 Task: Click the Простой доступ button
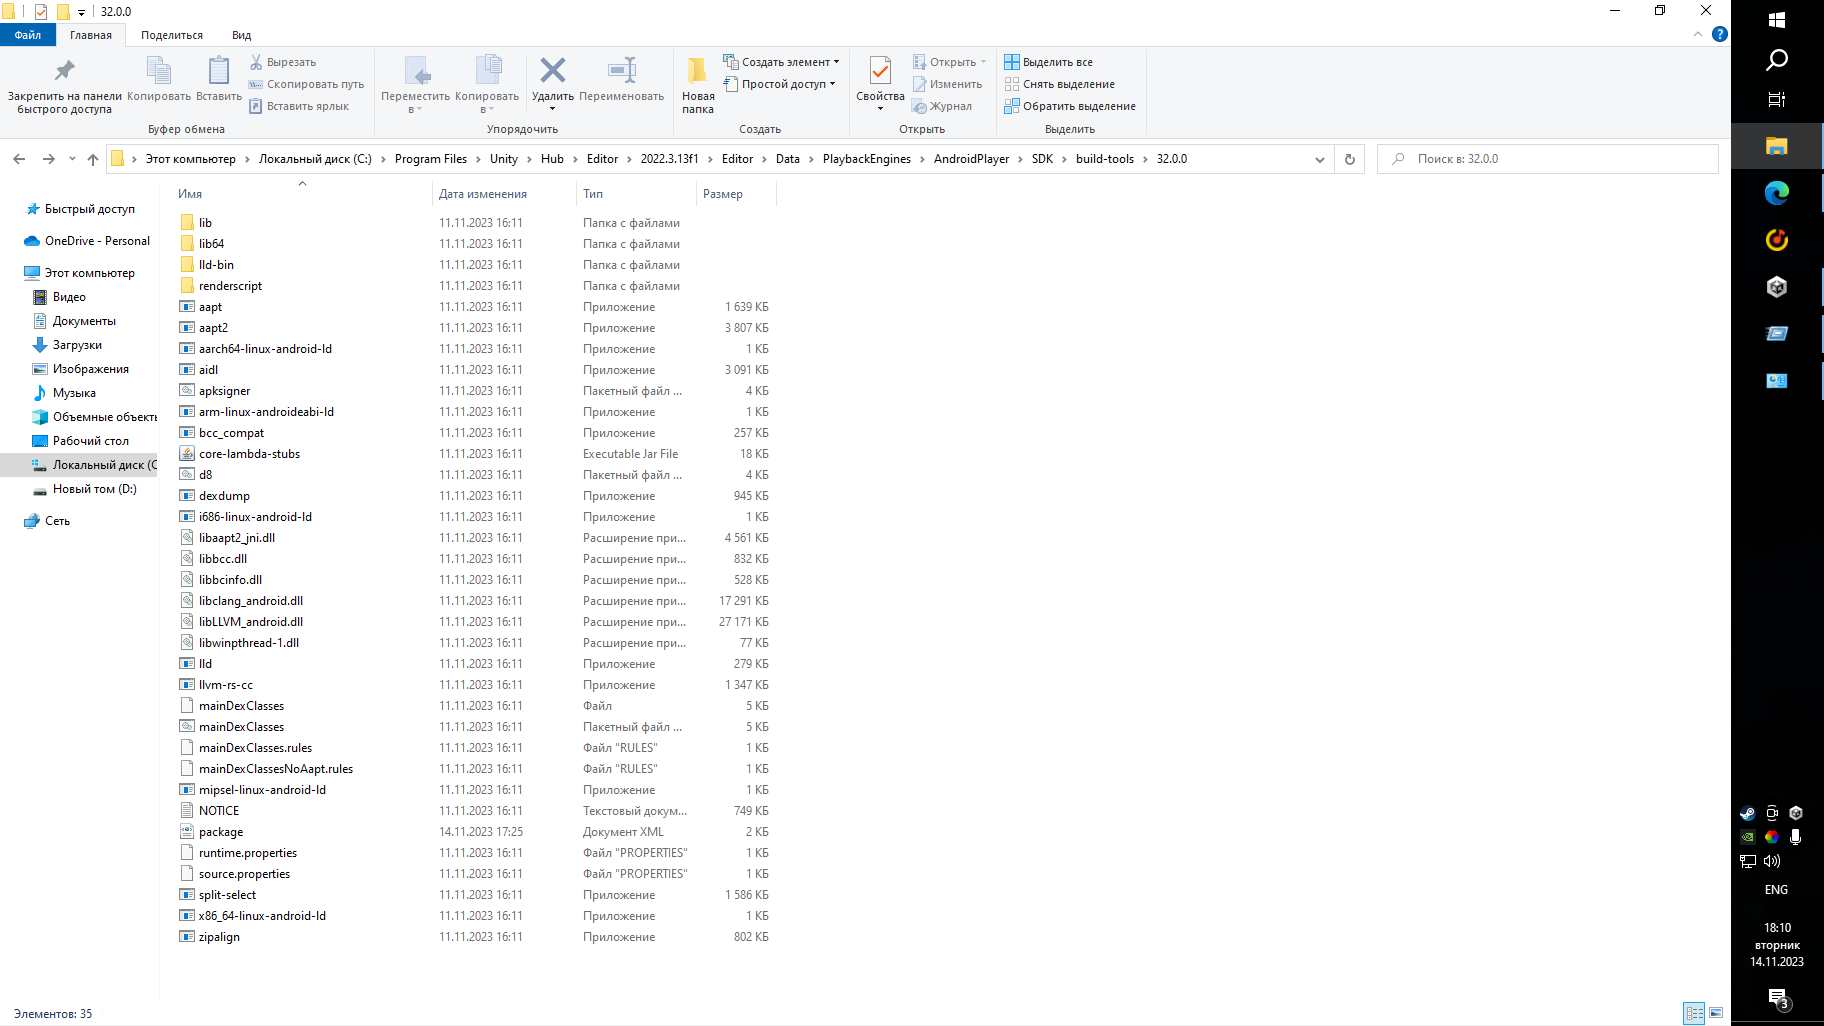pyautogui.click(x=780, y=84)
